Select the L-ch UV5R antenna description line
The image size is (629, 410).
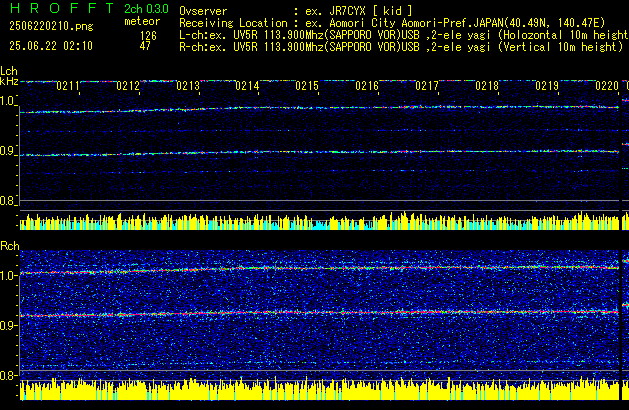[x=404, y=35]
